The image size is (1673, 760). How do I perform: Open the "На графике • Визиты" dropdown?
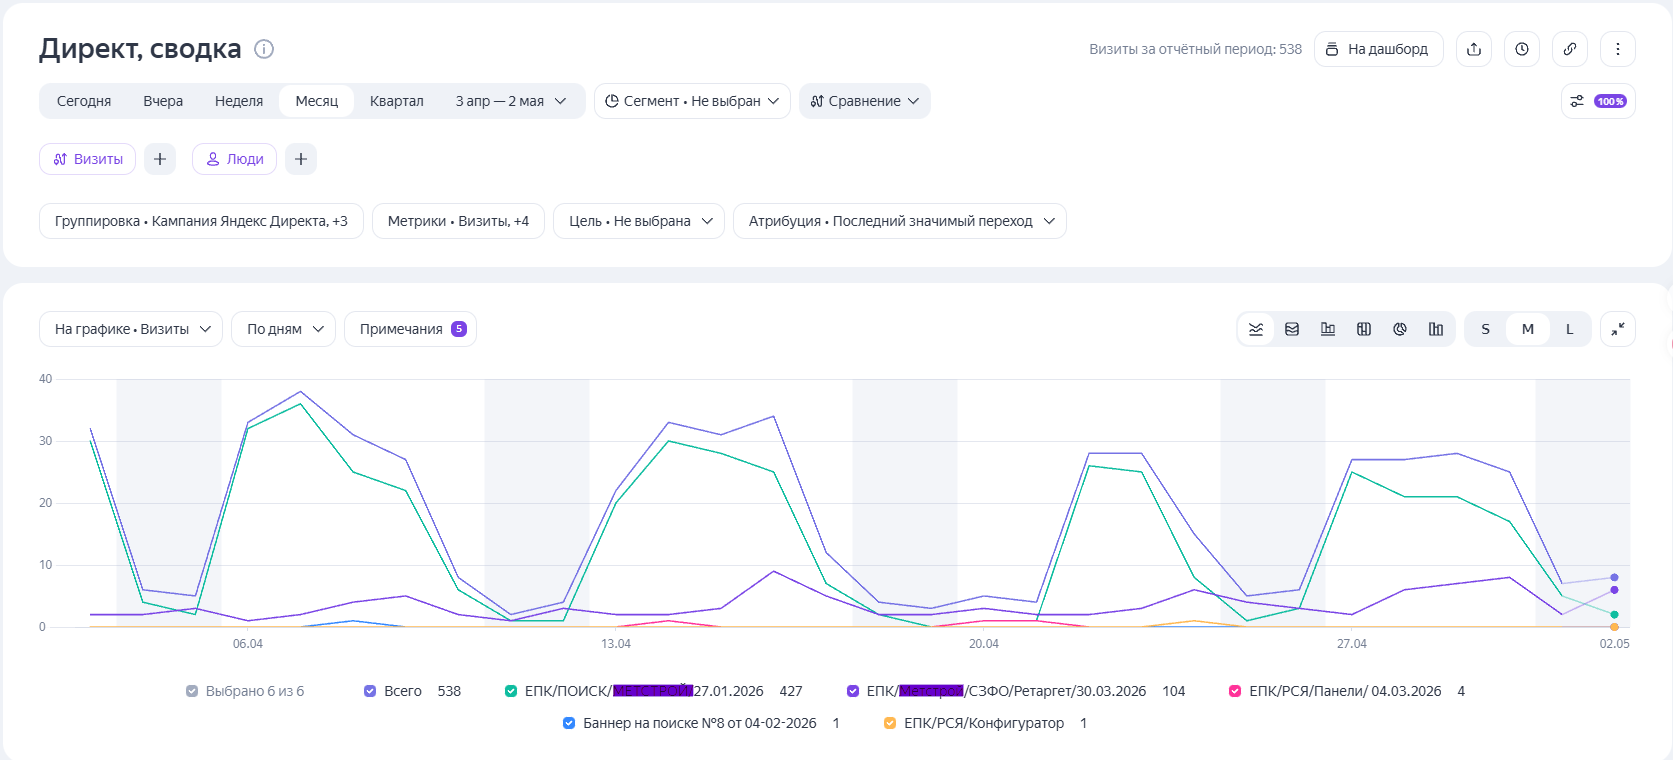[131, 329]
